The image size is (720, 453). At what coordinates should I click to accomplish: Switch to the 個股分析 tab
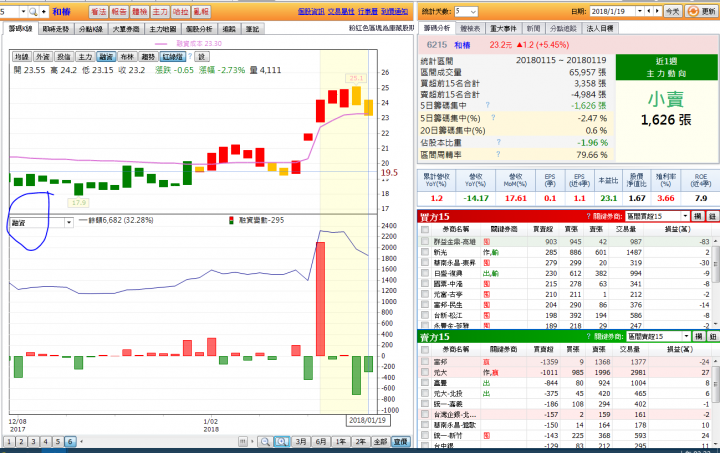pos(199,29)
